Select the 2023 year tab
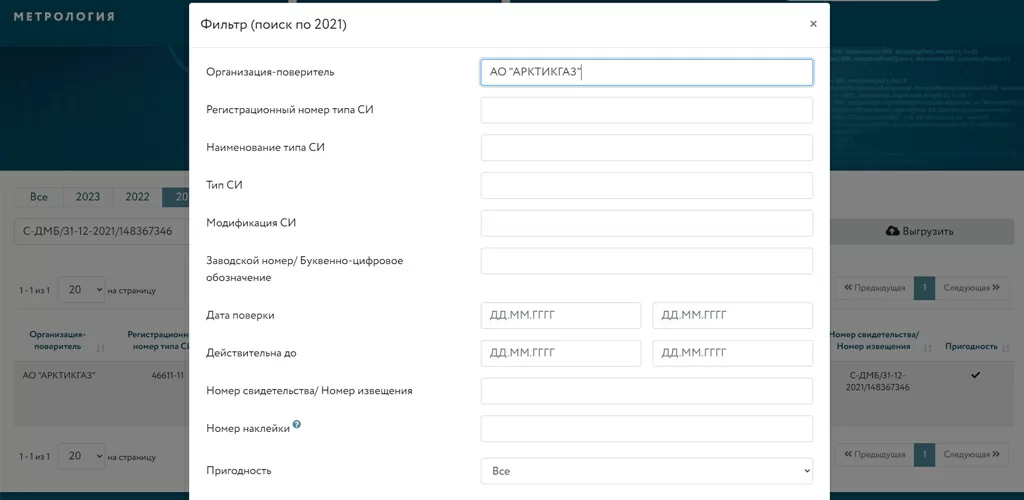This screenshot has height=500, width=1024. point(88,197)
